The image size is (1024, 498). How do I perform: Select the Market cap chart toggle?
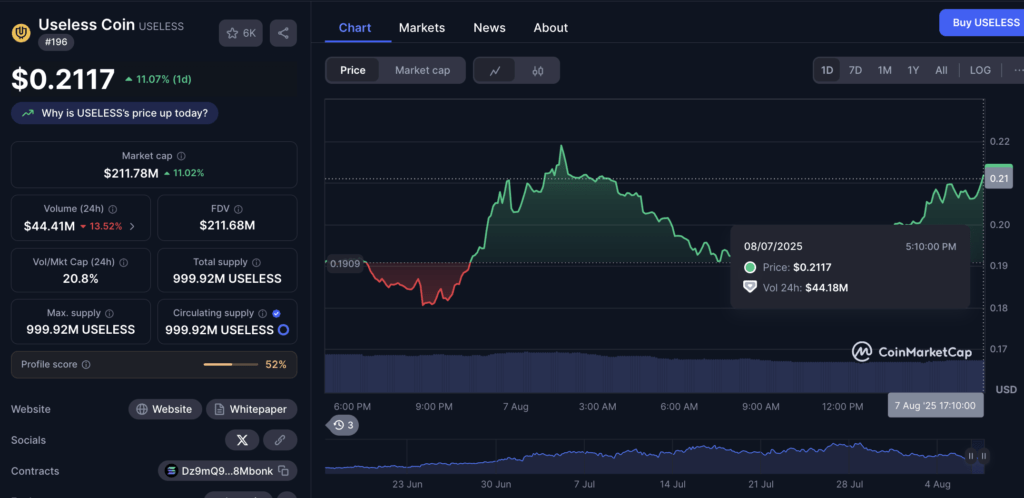pyautogui.click(x=423, y=70)
